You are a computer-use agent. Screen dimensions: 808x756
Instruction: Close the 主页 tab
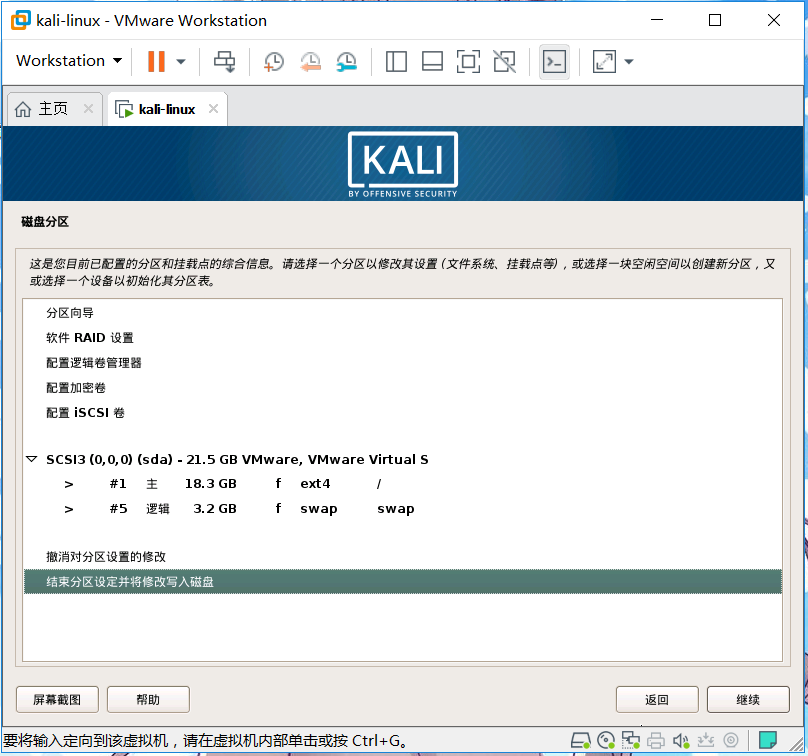[89, 109]
